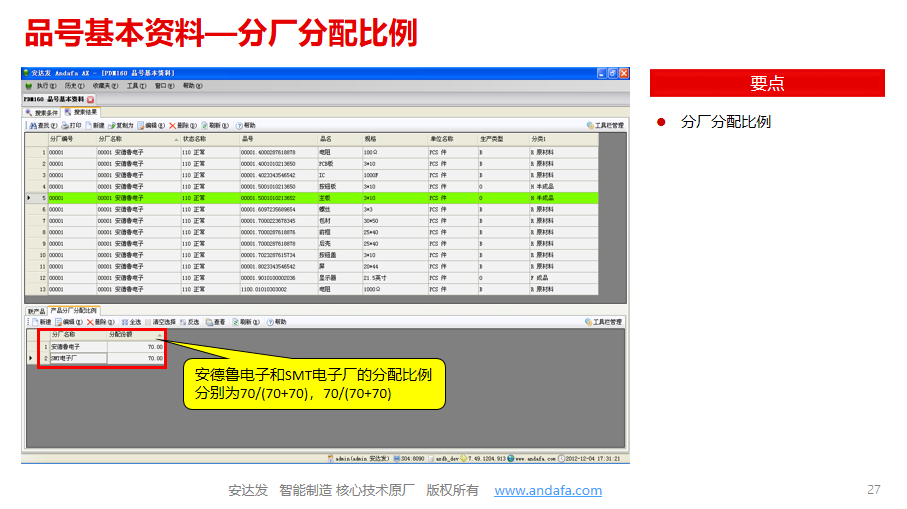This screenshot has height=509, width=907.
Task: Open the 工具 menu in menu bar
Action: (135, 87)
